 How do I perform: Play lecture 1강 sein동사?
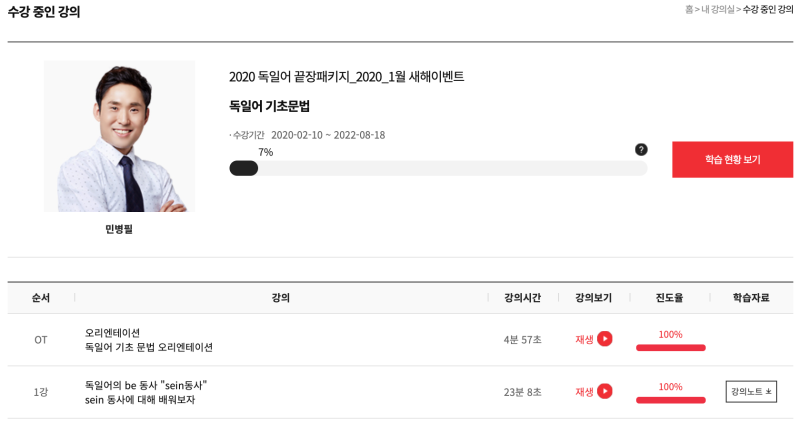click(x=594, y=391)
